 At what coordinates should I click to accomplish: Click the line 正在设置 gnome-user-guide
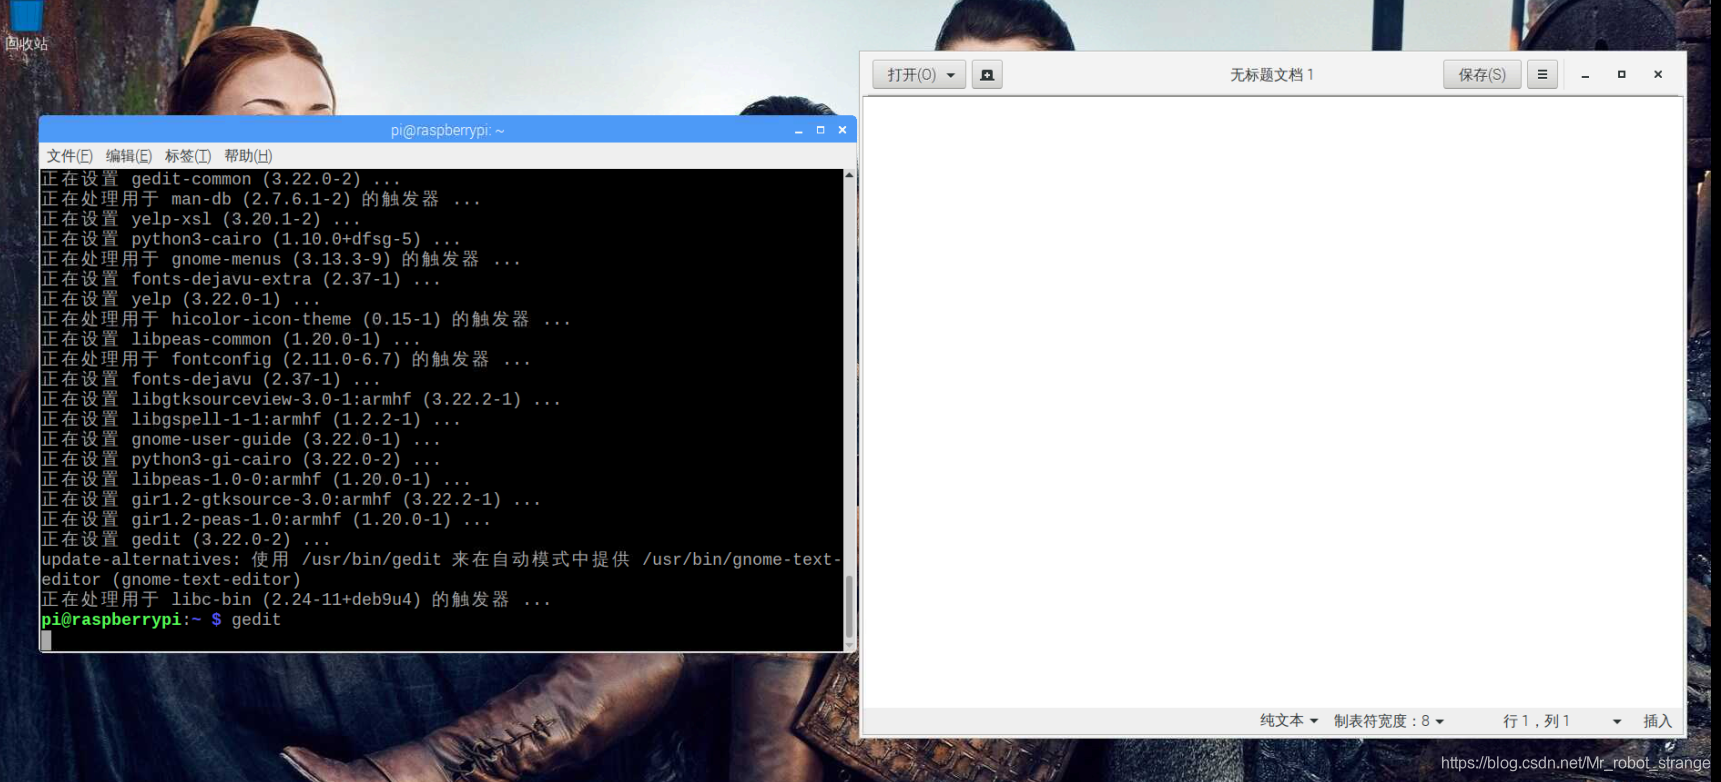tap(241, 440)
